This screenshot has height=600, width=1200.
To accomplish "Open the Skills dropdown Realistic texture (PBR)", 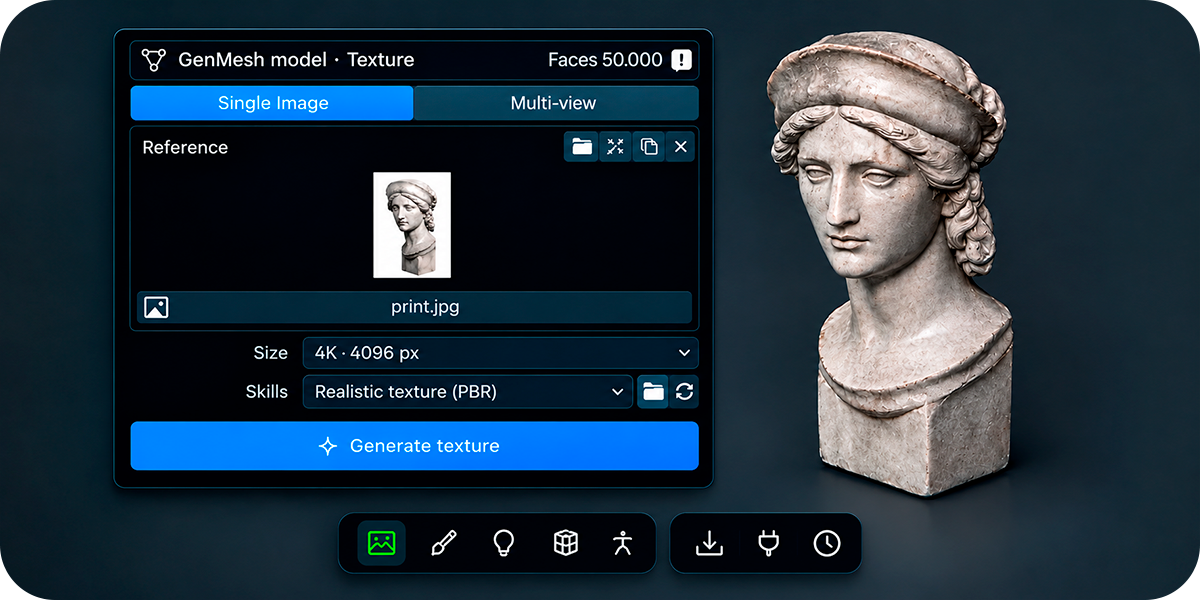I will coord(468,392).
